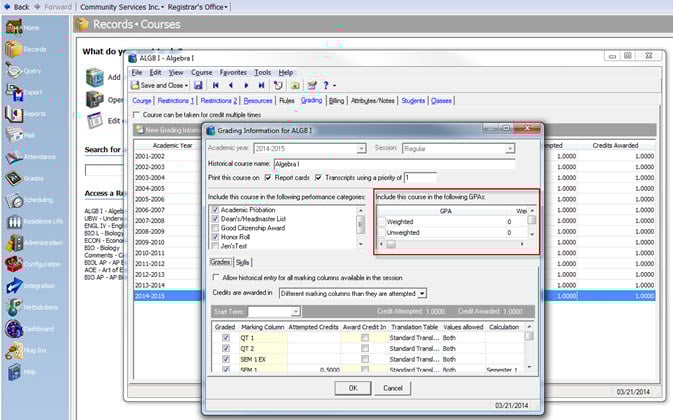Check the Weighted GPA checkbox
The width and height of the screenshot is (673, 420).
pos(381,222)
